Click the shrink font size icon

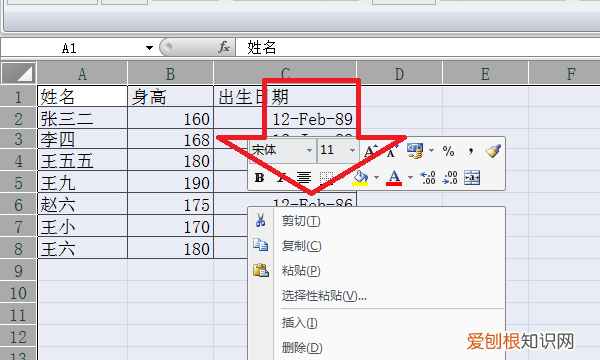point(392,151)
